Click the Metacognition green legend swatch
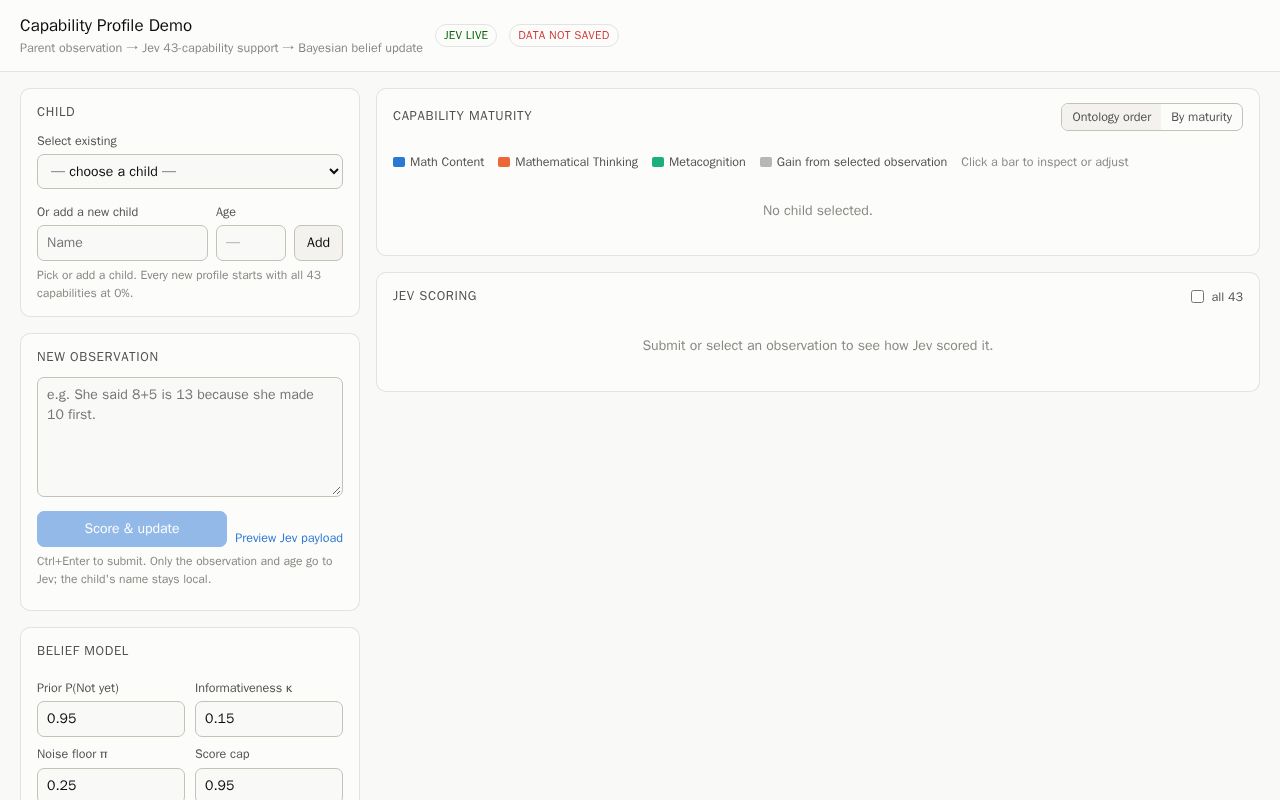 (x=658, y=162)
